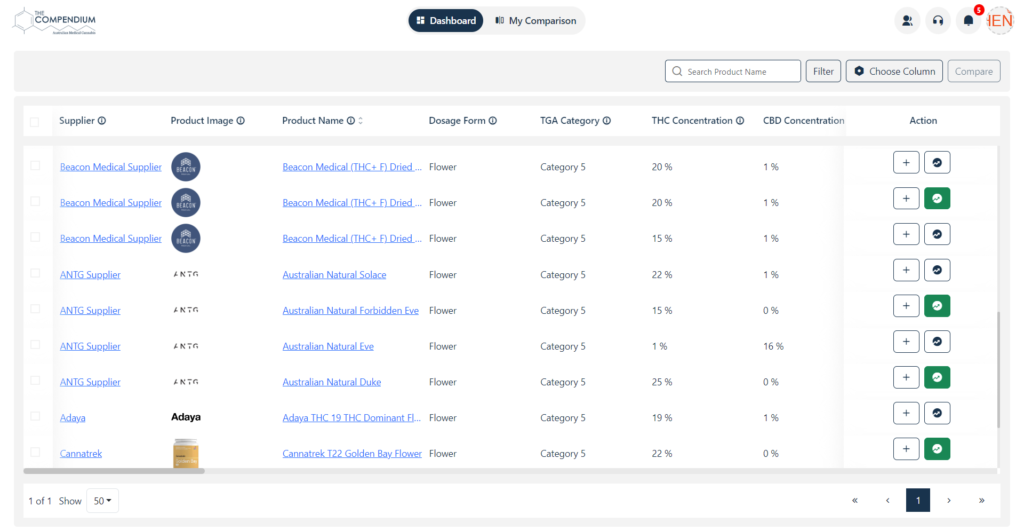Image resolution: width=1024 pixels, height=530 pixels.
Task: Go to previous page arrow
Action: click(888, 501)
